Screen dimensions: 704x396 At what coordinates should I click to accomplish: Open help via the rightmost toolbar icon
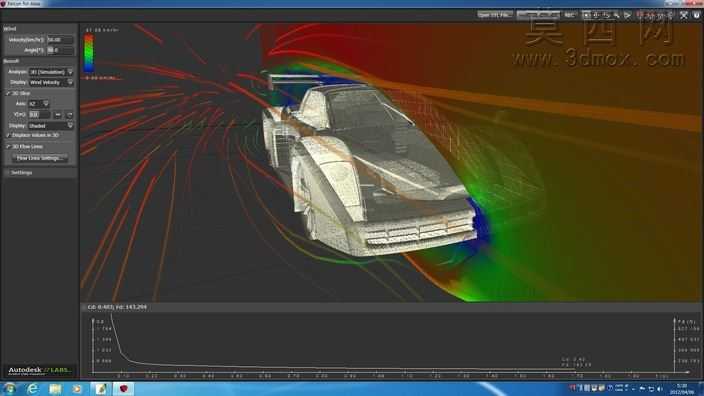(x=696, y=15)
